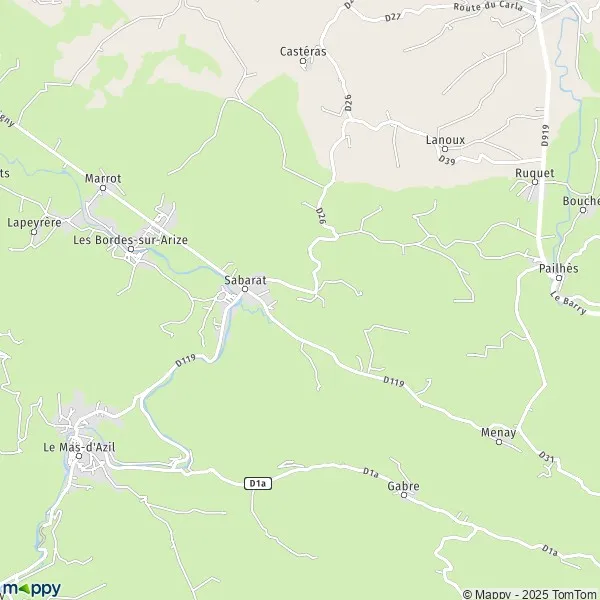Click the Route du Carla label
Screen dimensions: 600x600
pyautogui.click(x=488, y=7)
